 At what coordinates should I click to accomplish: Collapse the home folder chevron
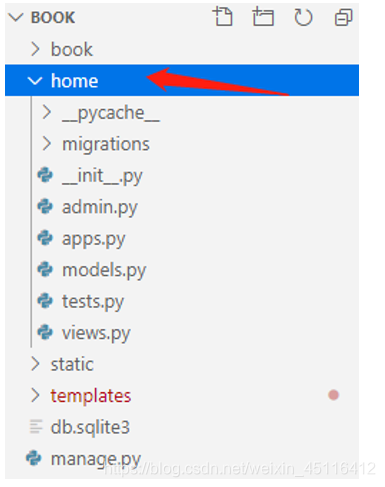point(35,81)
